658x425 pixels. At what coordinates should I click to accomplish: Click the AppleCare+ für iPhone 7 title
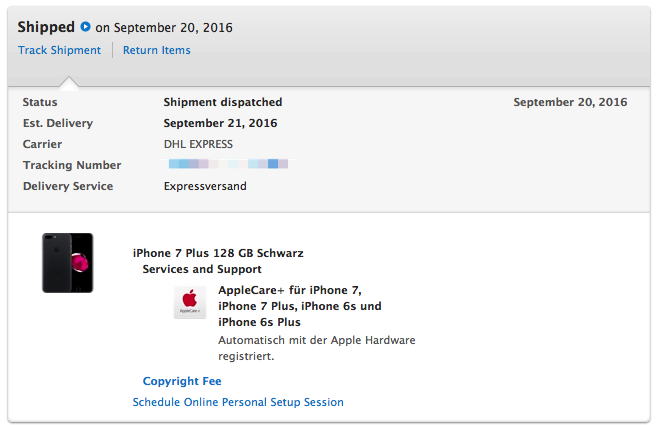(300, 306)
